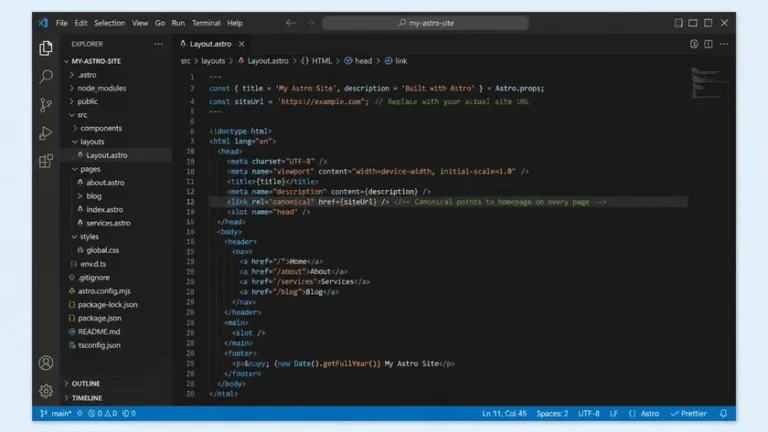Open the Accounts menu icon
The width and height of the screenshot is (768, 432).
pos(46,363)
